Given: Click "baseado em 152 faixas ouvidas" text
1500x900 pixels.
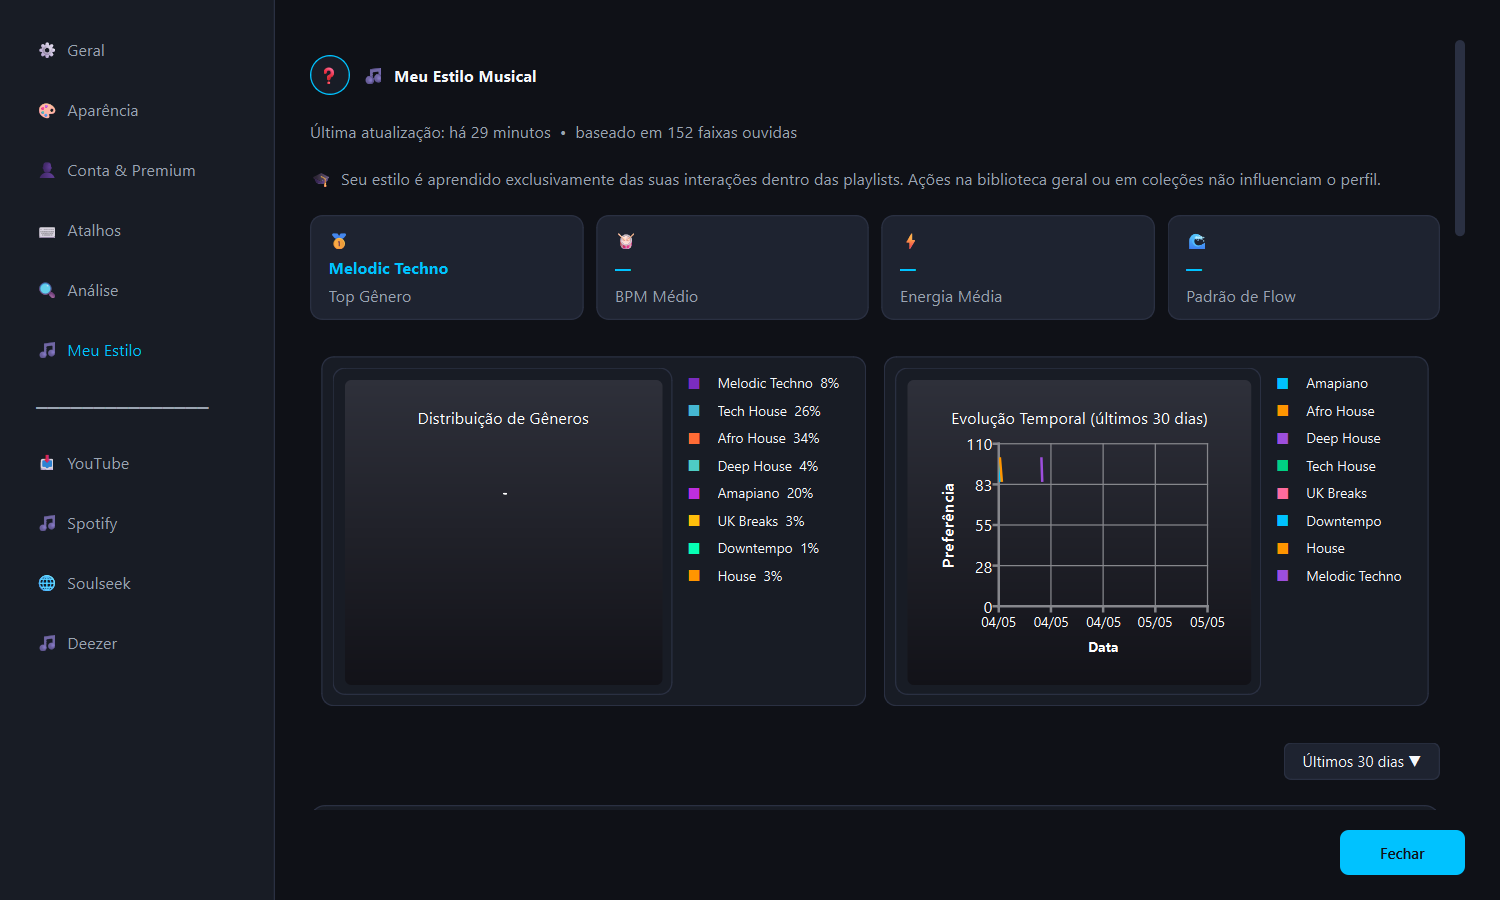Looking at the screenshot, I should point(686,132).
